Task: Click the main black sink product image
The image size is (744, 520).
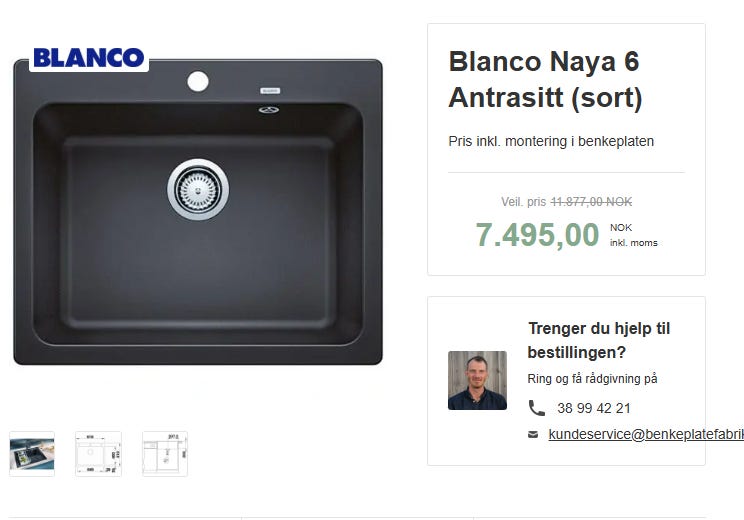Action: [x=198, y=212]
